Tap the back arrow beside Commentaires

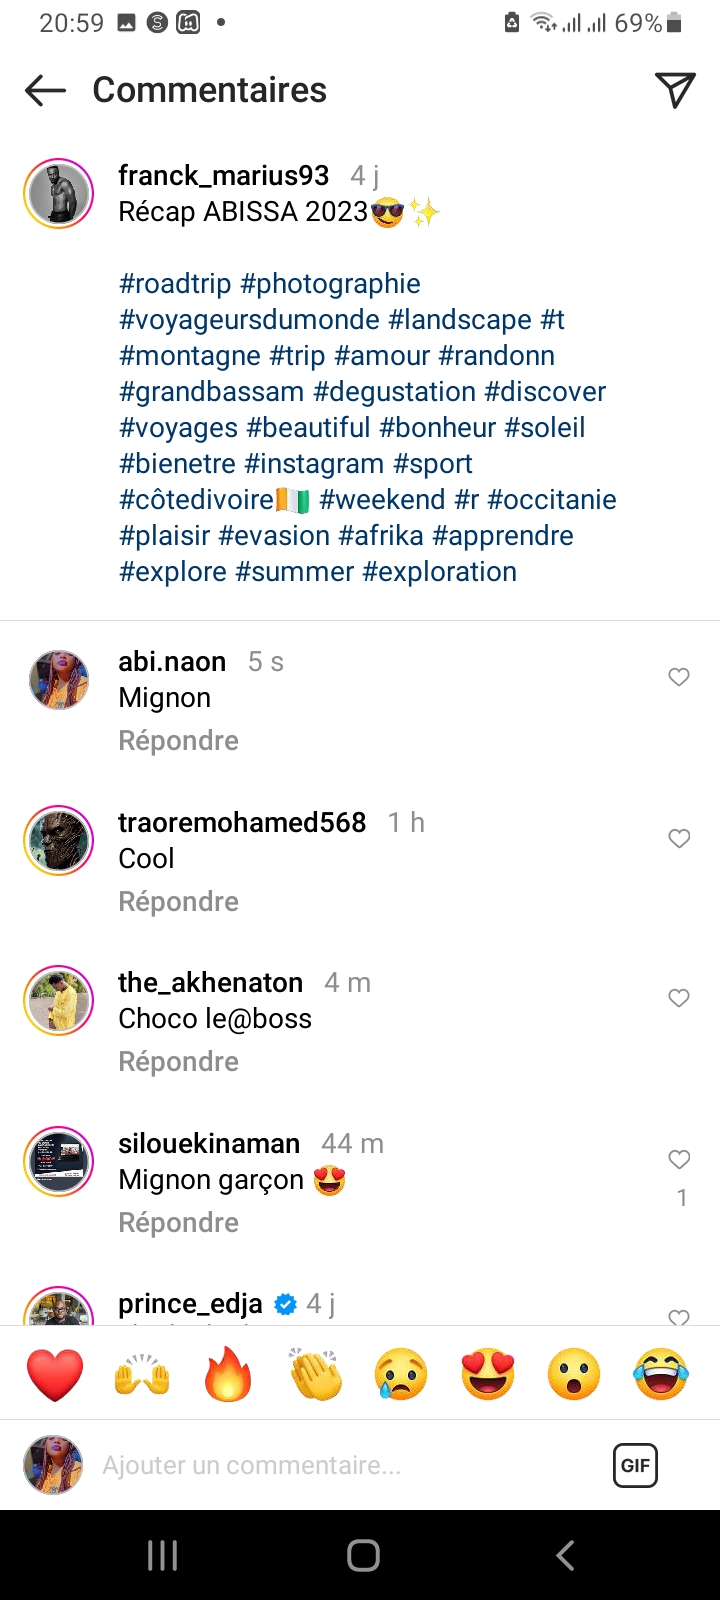(x=45, y=90)
